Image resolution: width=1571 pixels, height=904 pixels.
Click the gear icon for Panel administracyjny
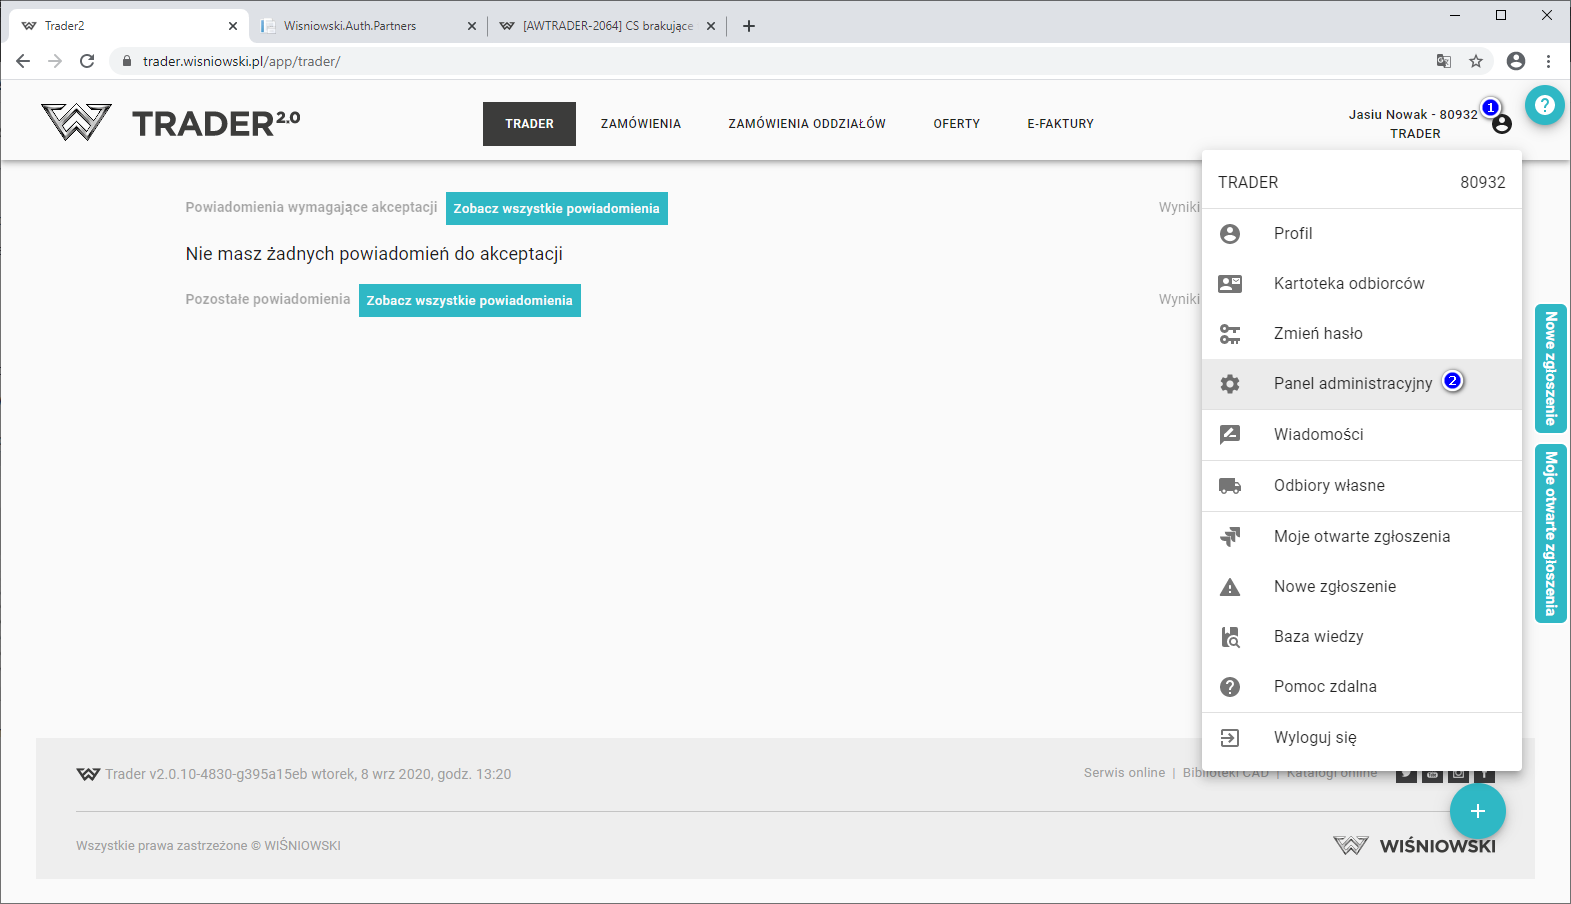1230,384
